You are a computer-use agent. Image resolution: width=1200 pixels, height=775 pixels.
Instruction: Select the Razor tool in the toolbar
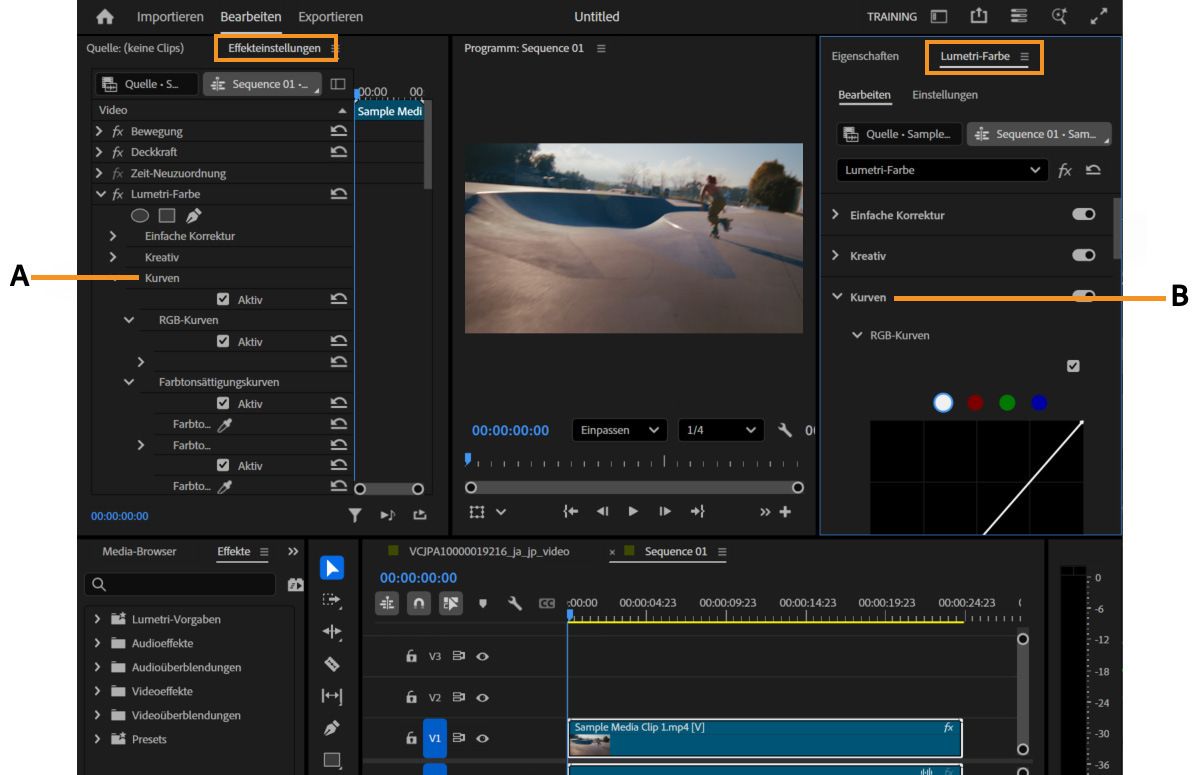click(332, 664)
